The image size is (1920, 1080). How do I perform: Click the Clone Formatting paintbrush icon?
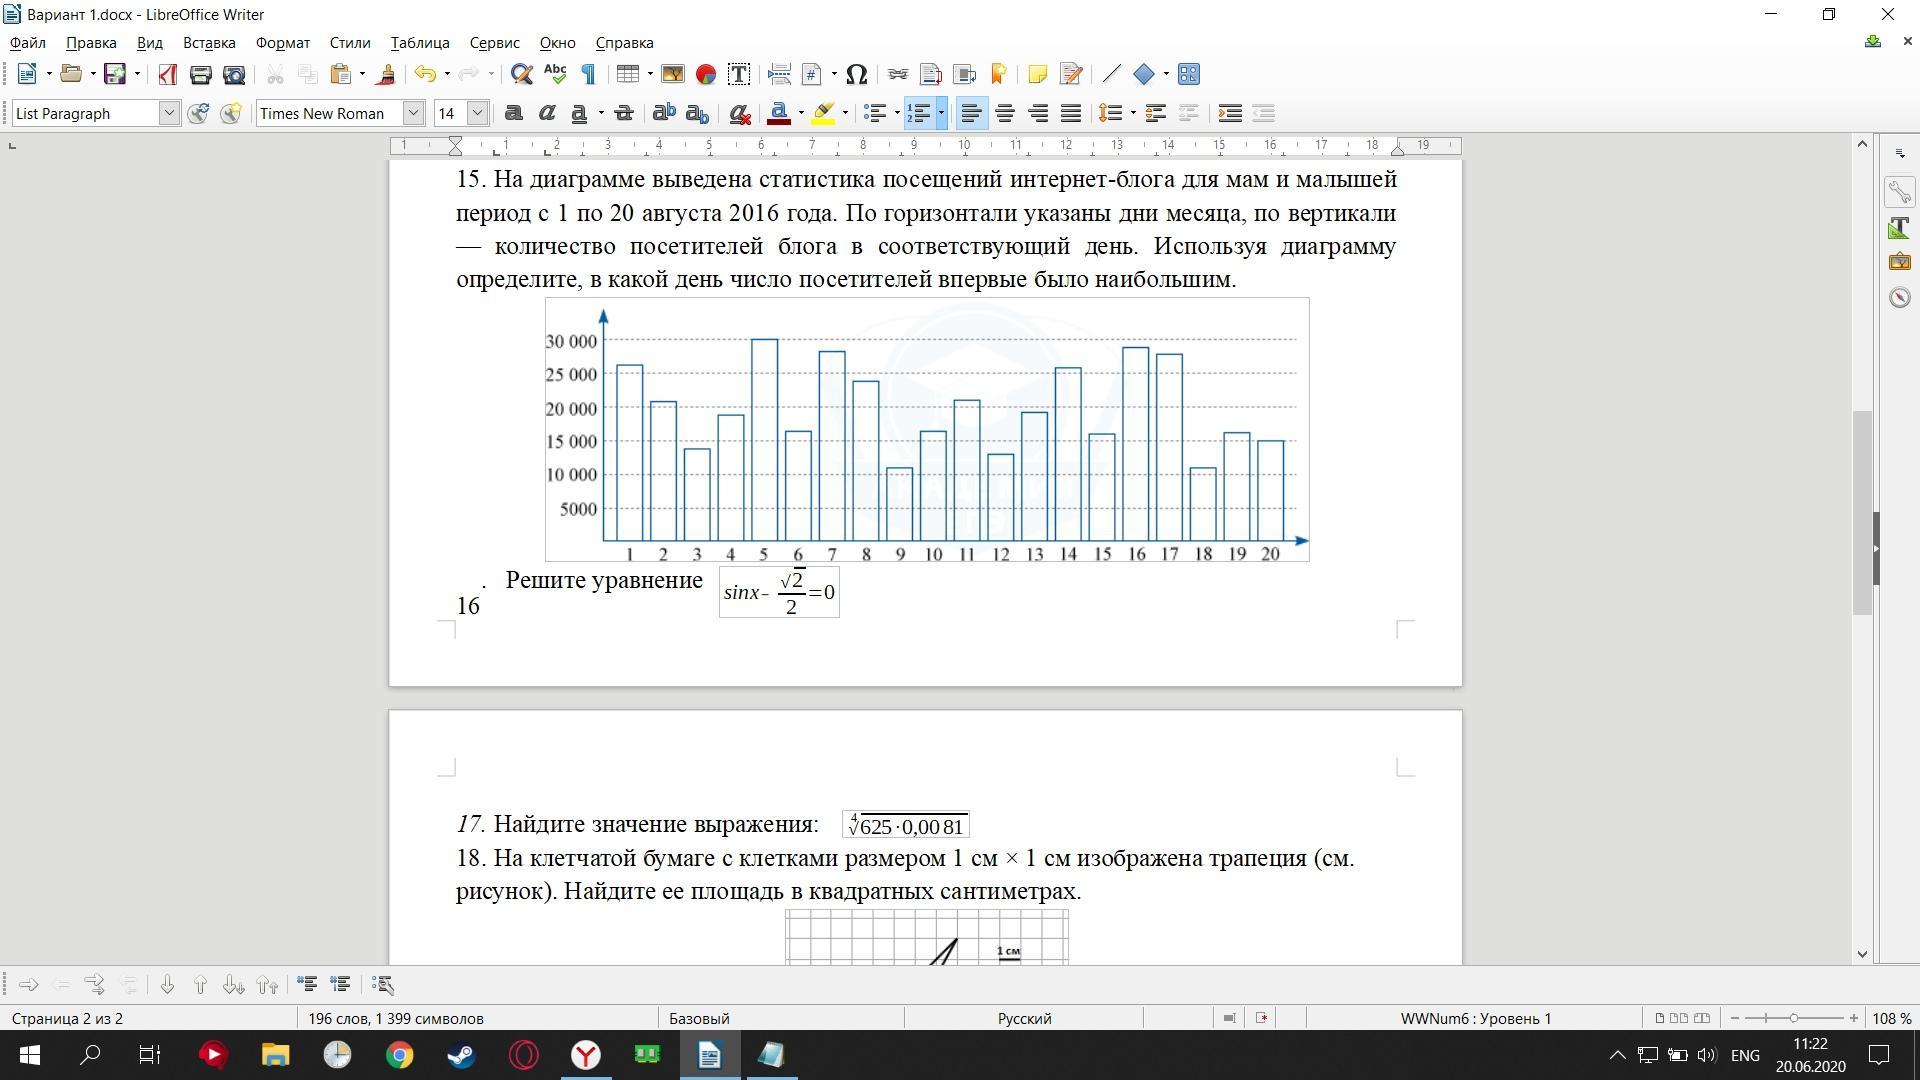point(386,74)
